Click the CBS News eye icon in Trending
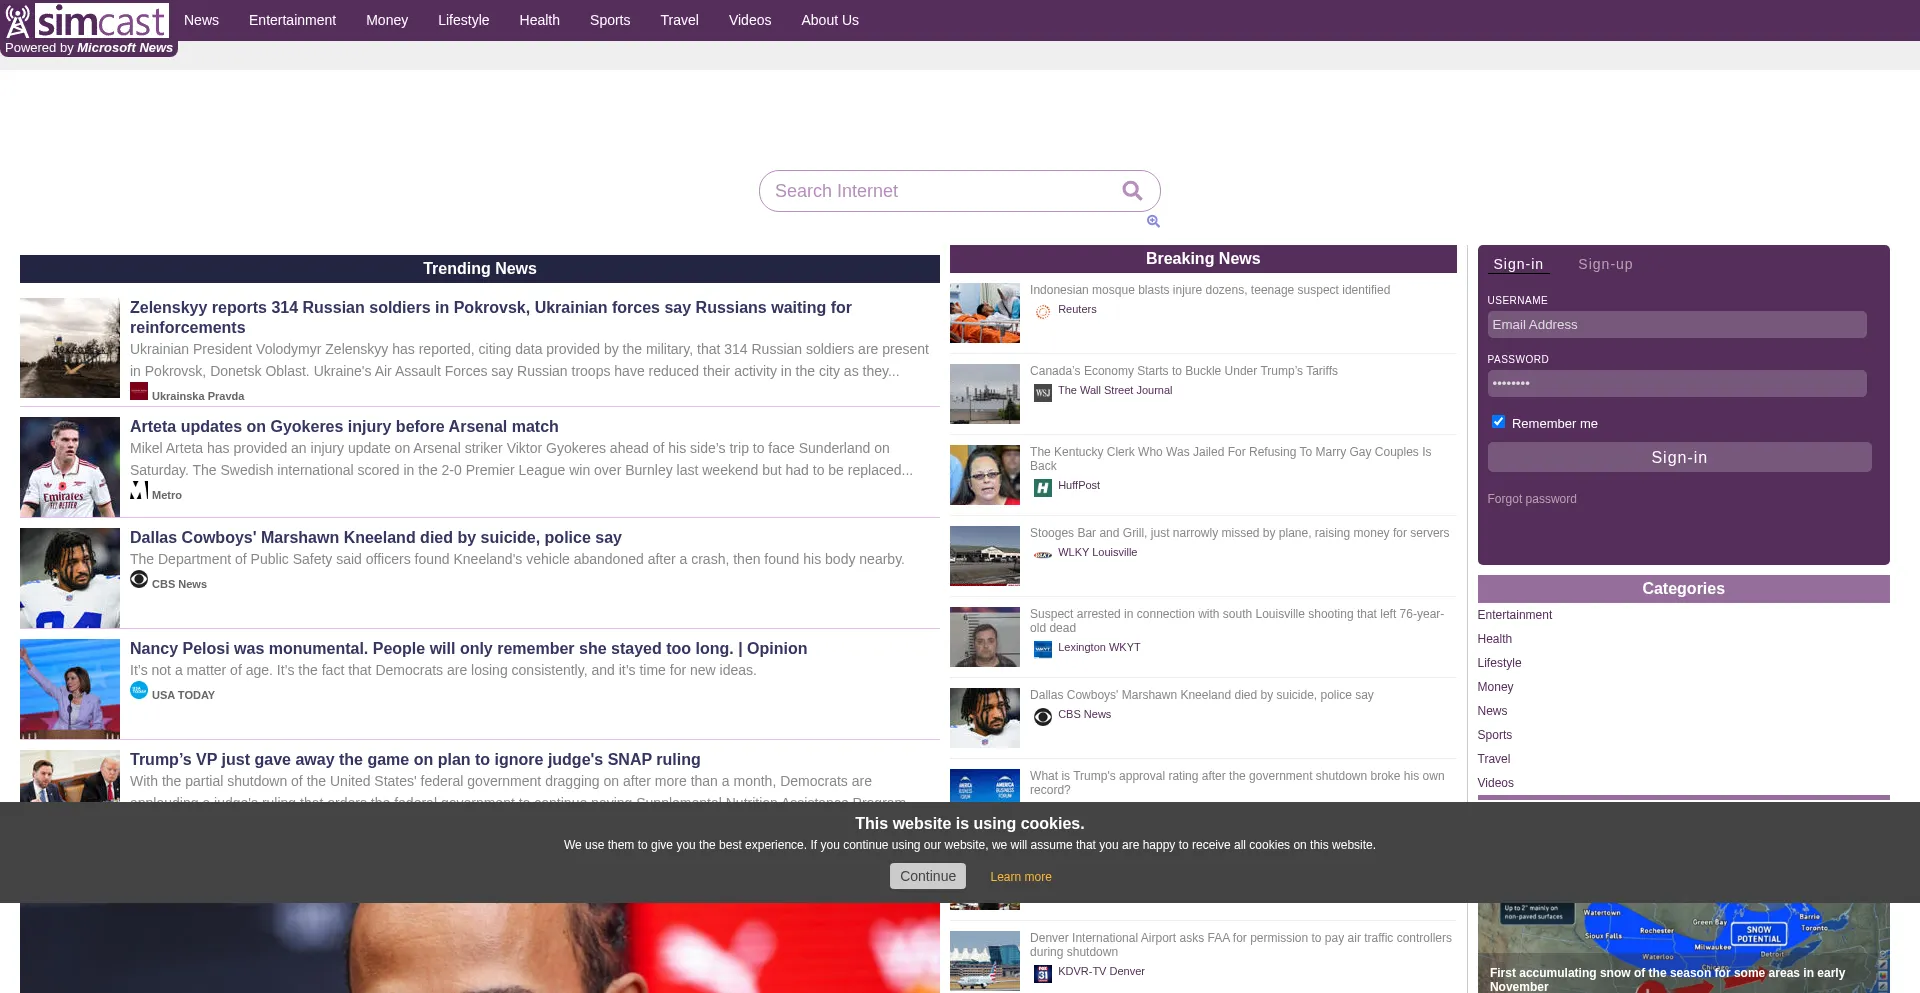Screen dimensions: 1920x993 tap(139, 580)
